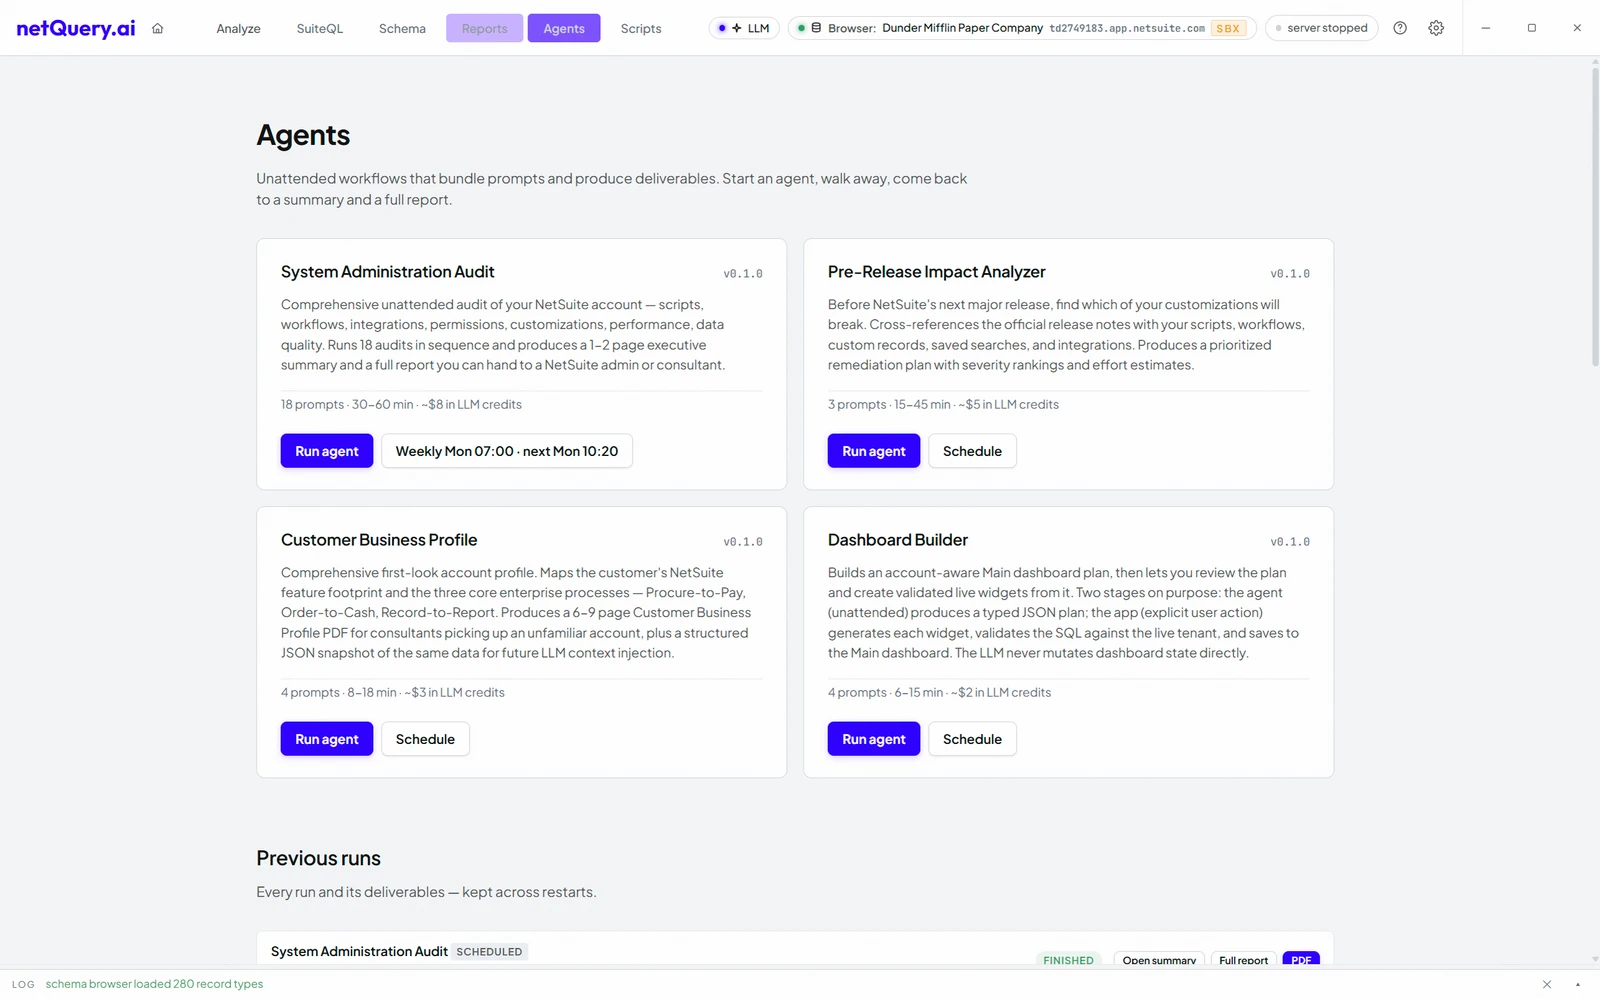Click the 'Previous runs' heading
1600x999 pixels.
tap(318, 858)
